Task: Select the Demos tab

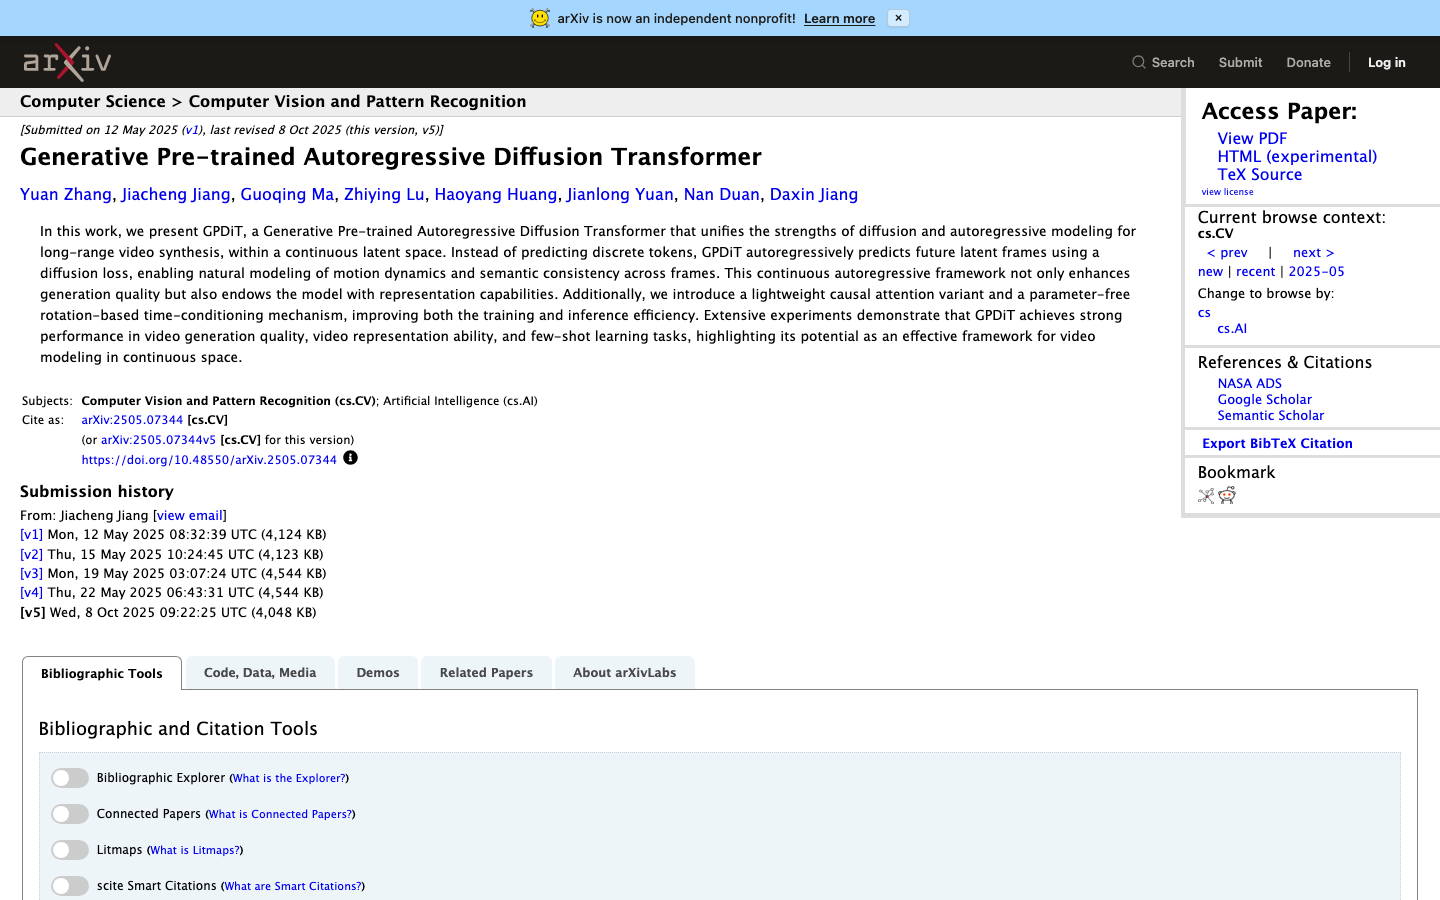Action: point(378,672)
